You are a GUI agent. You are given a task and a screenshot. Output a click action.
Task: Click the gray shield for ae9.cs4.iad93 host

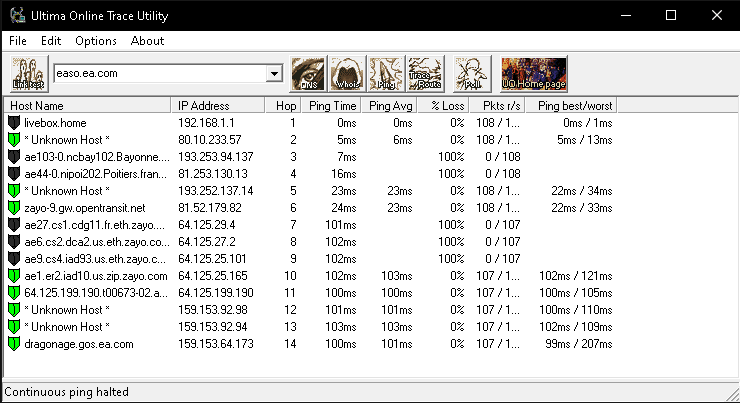tap(14, 259)
